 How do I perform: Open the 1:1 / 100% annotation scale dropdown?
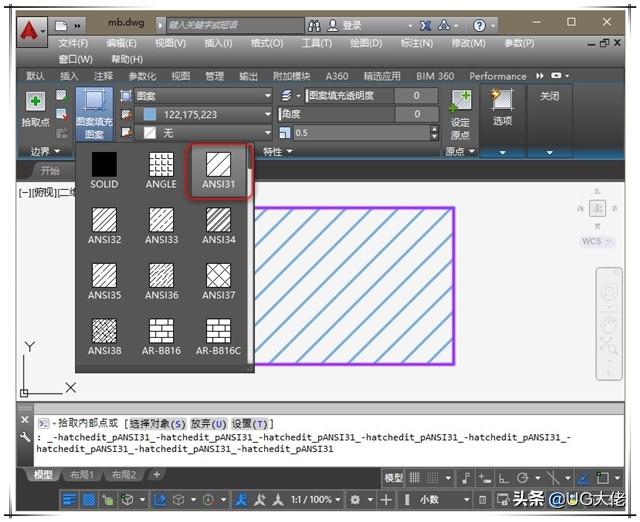(x=316, y=500)
